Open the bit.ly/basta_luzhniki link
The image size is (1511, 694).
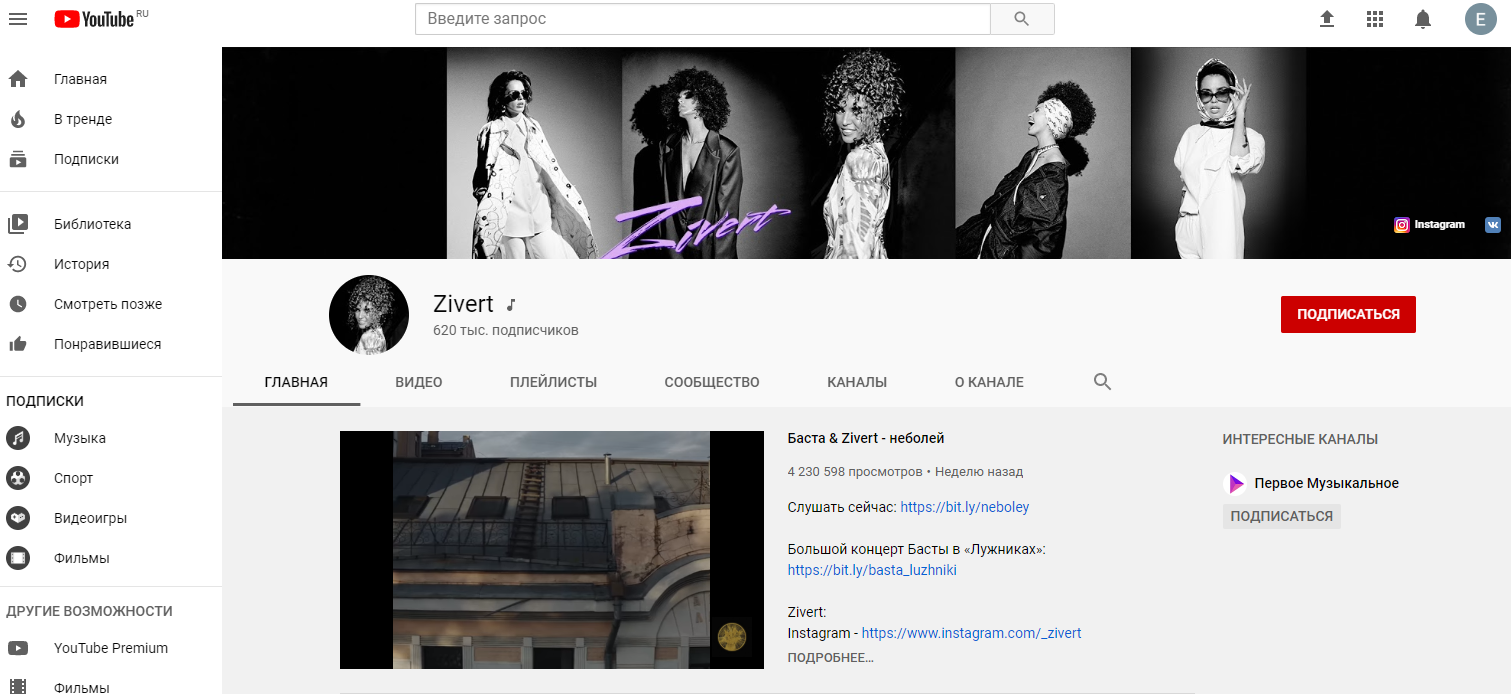click(872, 570)
